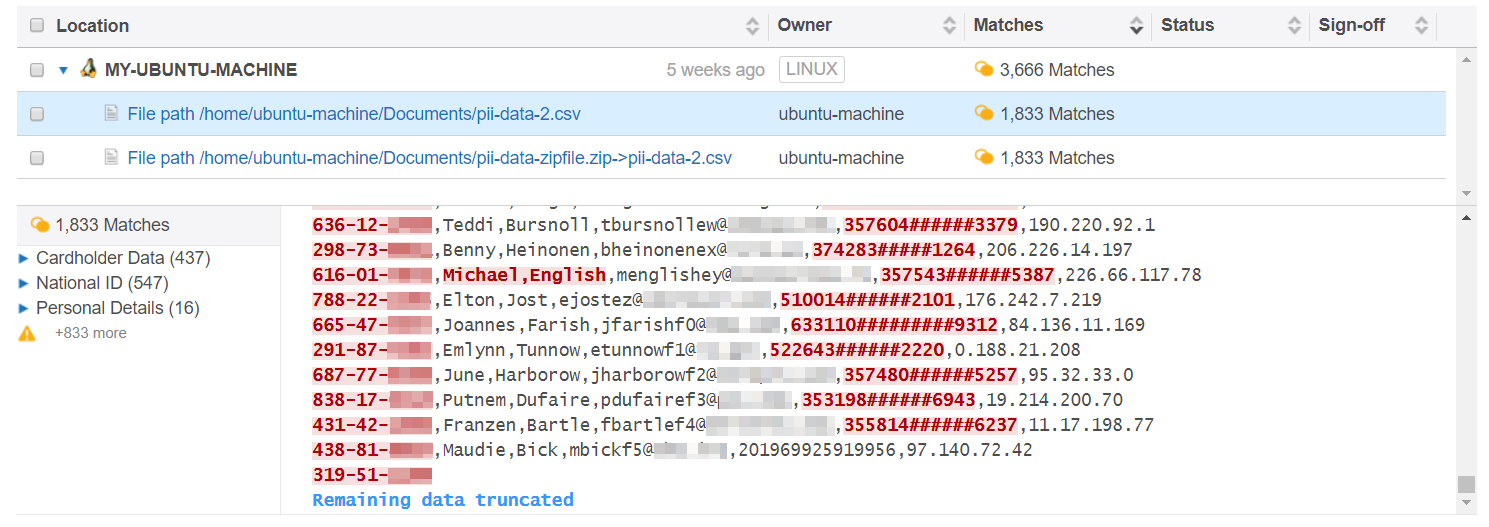
Task: Sort by Location using its sort arrows
Action: 752,26
